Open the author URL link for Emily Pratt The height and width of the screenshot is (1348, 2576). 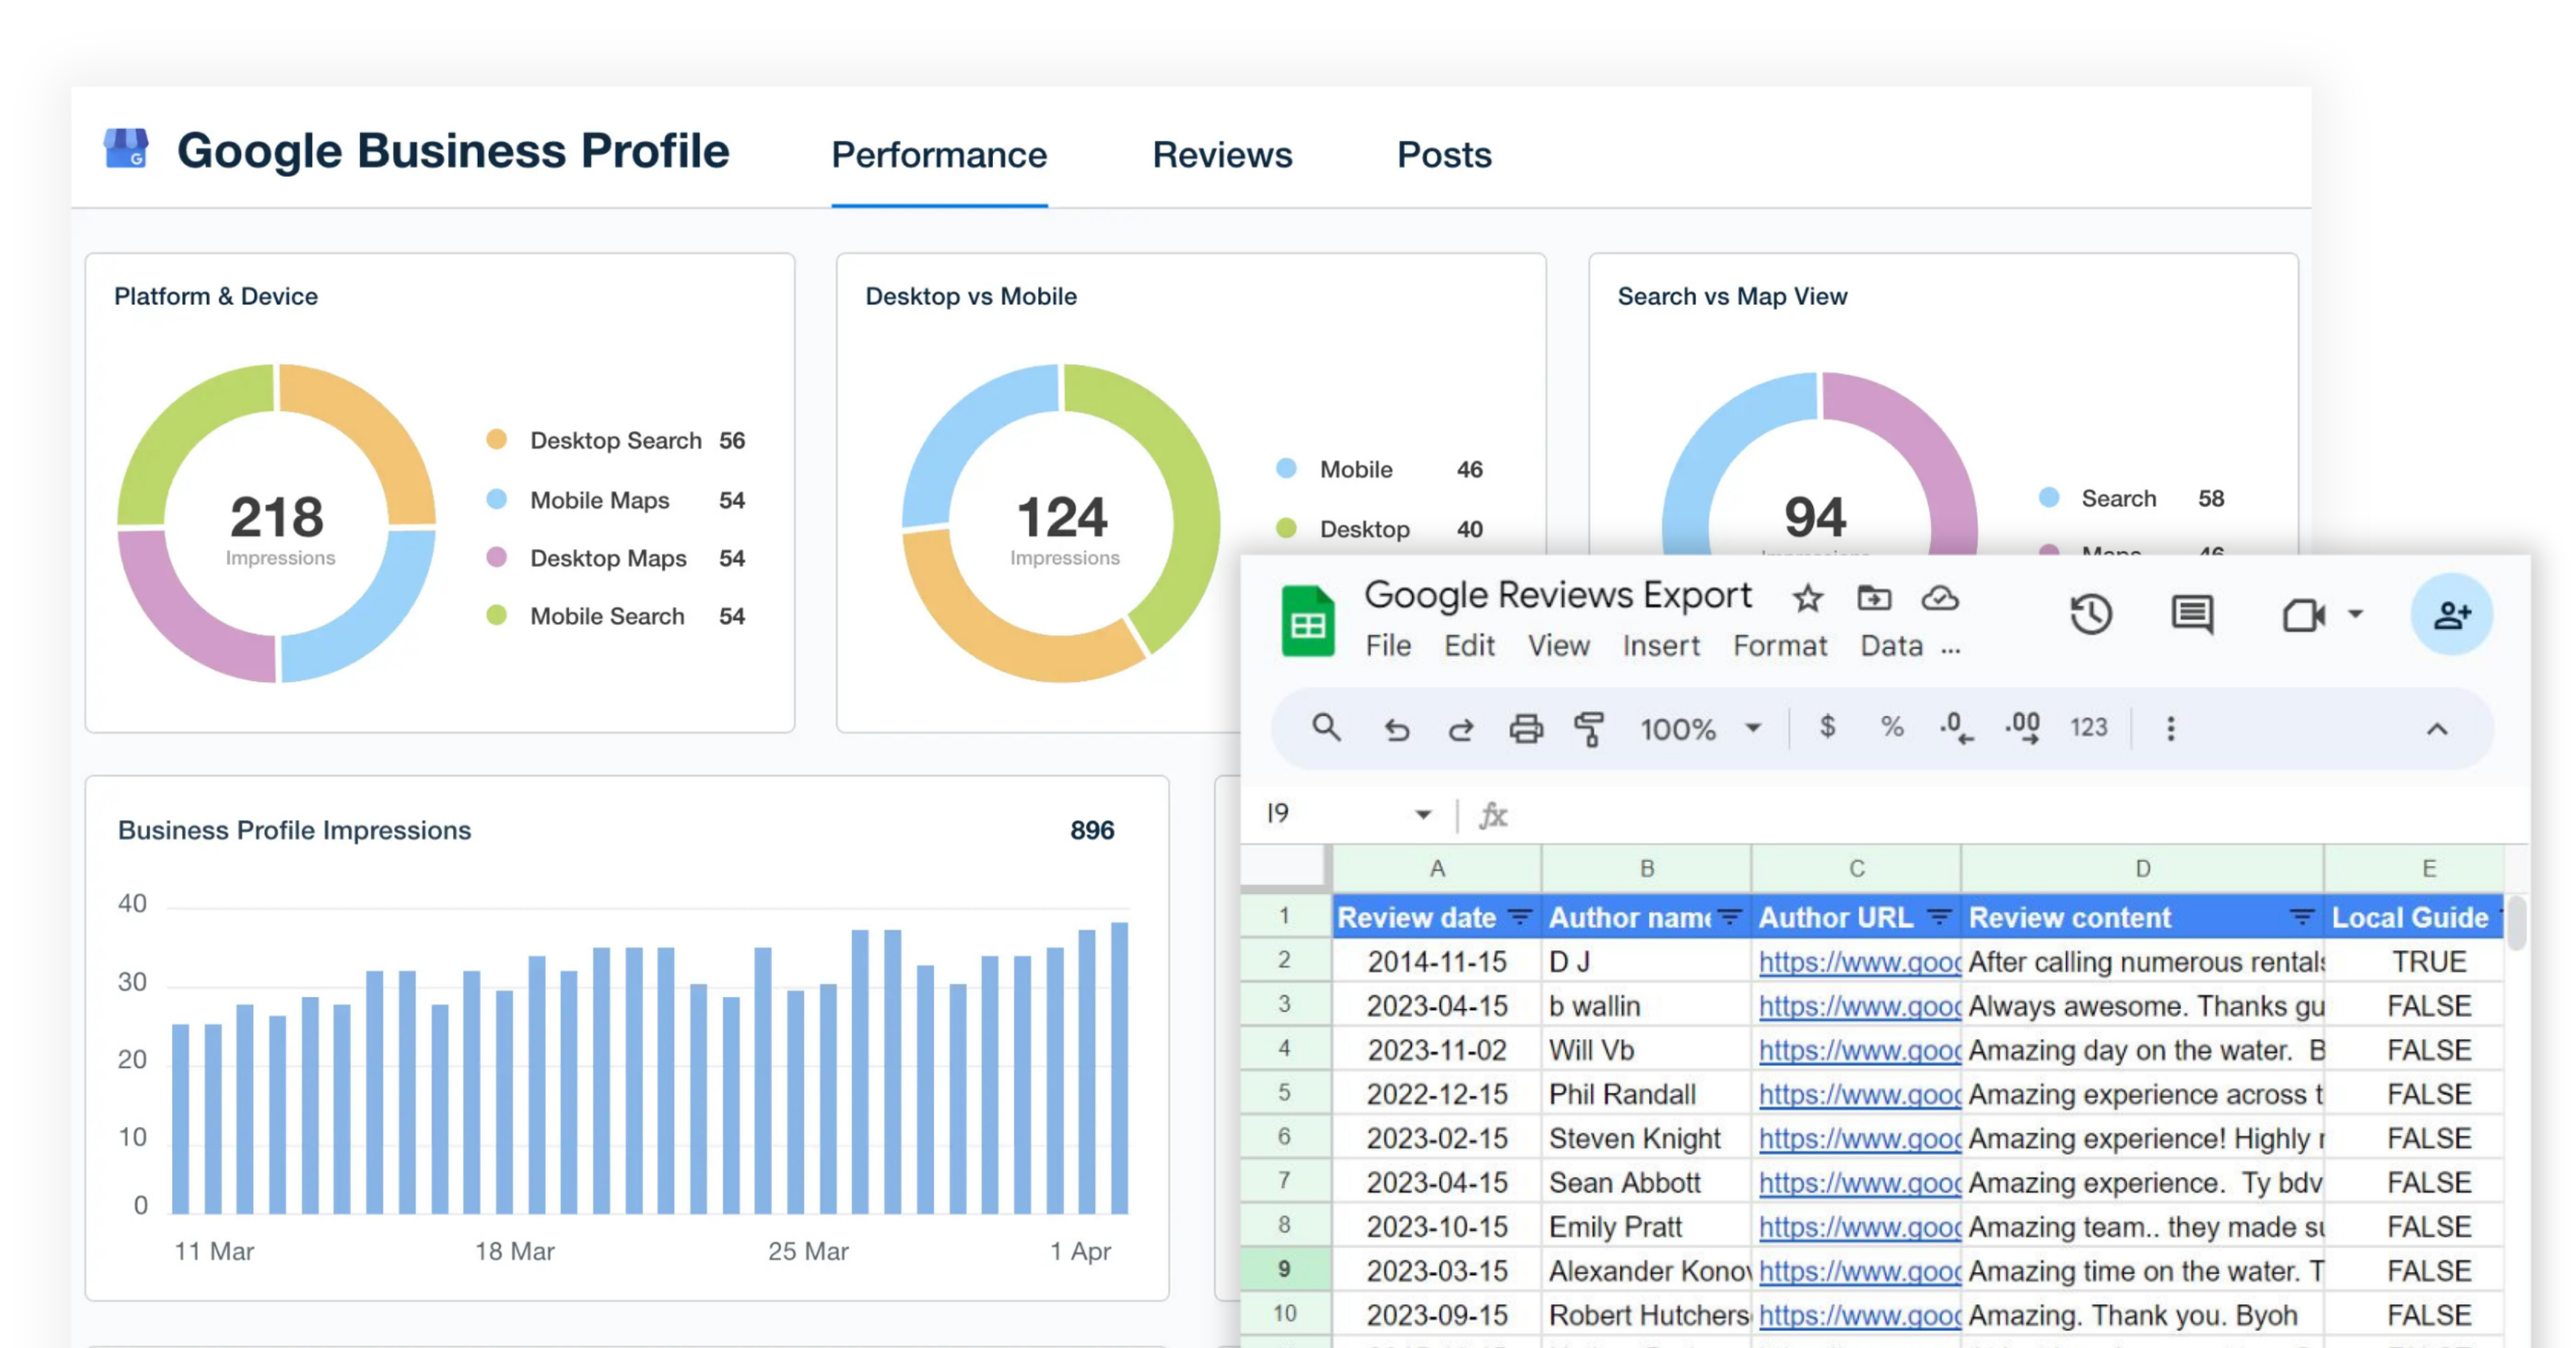pos(1859,1227)
